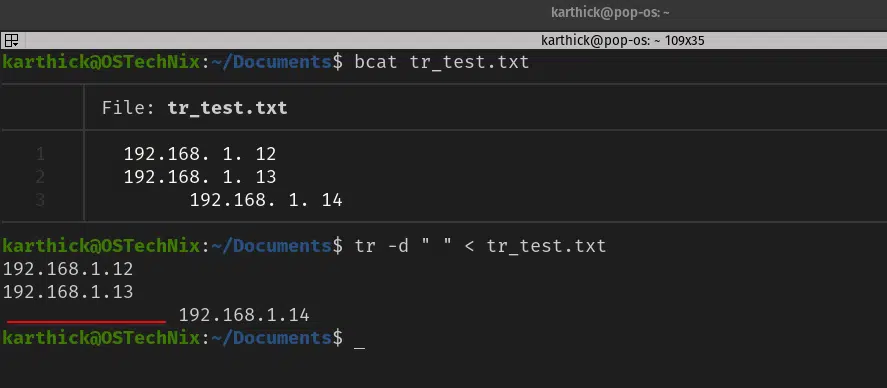This screenshot has height=388, width=887.
Task: Click the spaced address 192.168. 1. 12
Action: click(200, 154)
